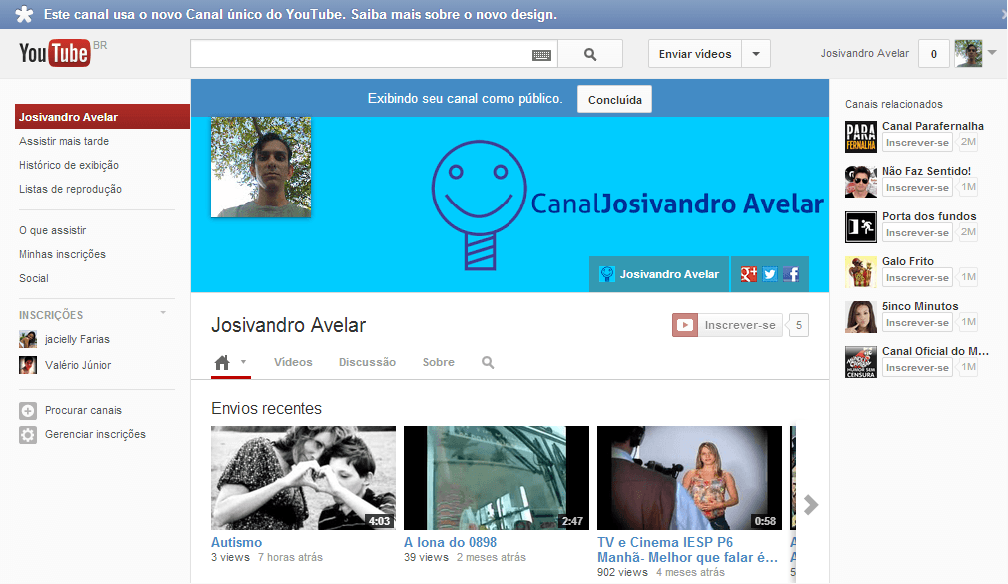Click TV e Cinema IESP P6 title
Screen dimensions: 1008x584
tap(687, 550)
